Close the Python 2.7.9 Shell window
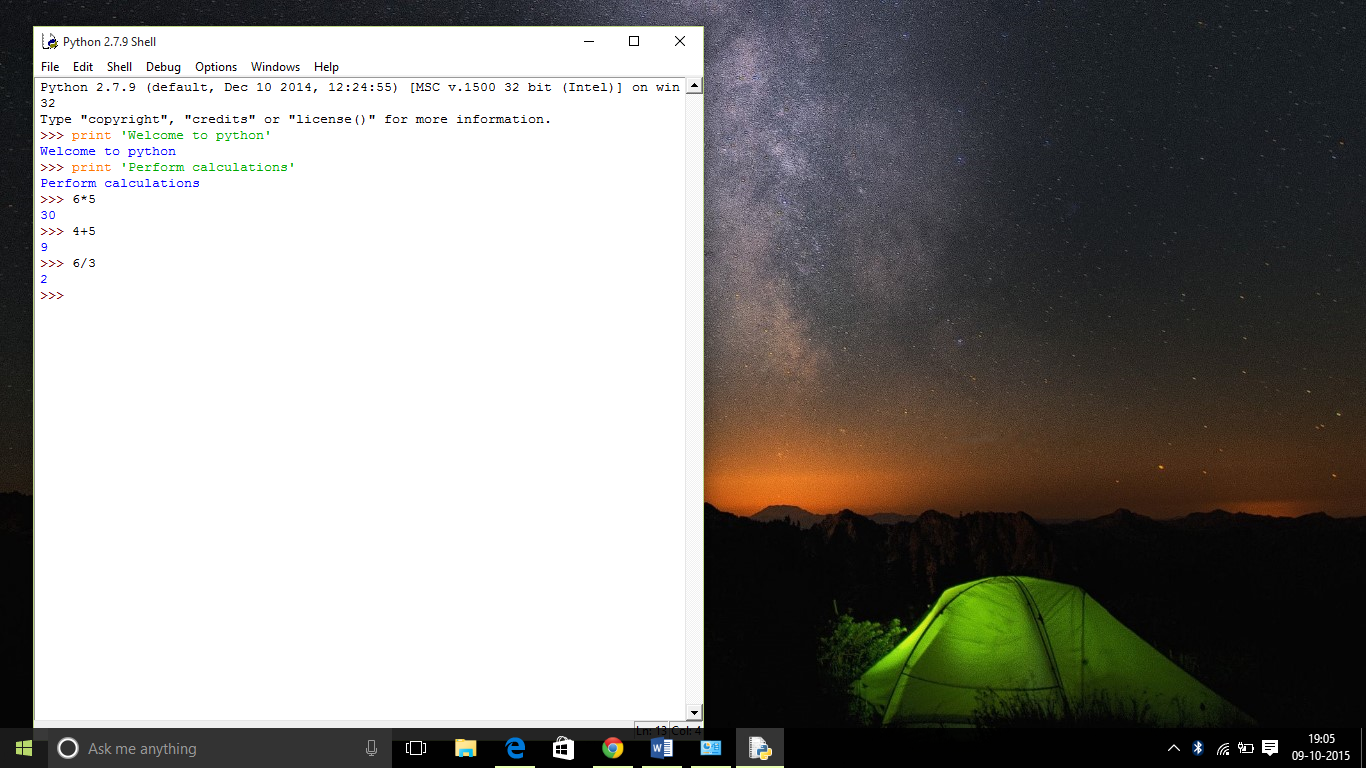The height and width of the screenshot is (768, 1366). pyautogui.click(x=680, y=41)
